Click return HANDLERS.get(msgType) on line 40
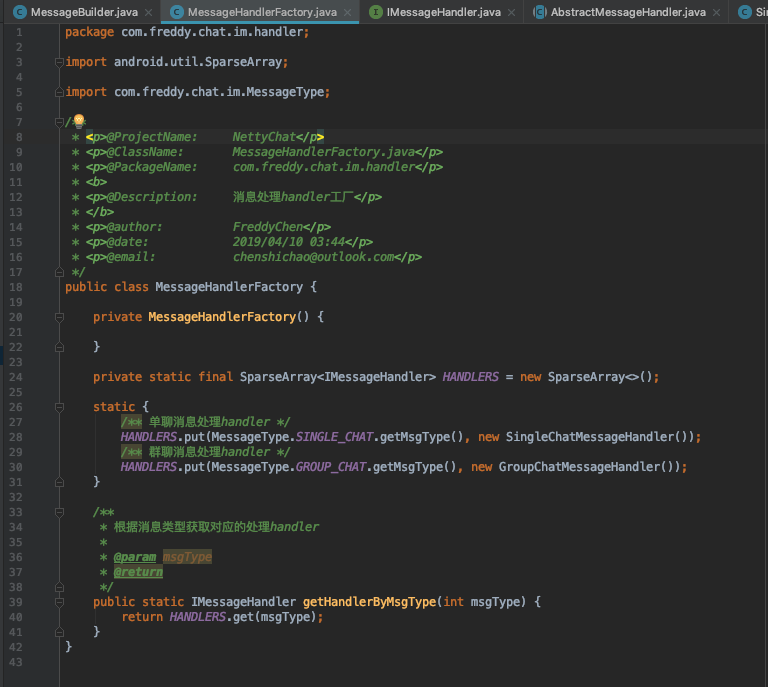The width and height of the screenshot is (768, 687). [x=222, y=617]
